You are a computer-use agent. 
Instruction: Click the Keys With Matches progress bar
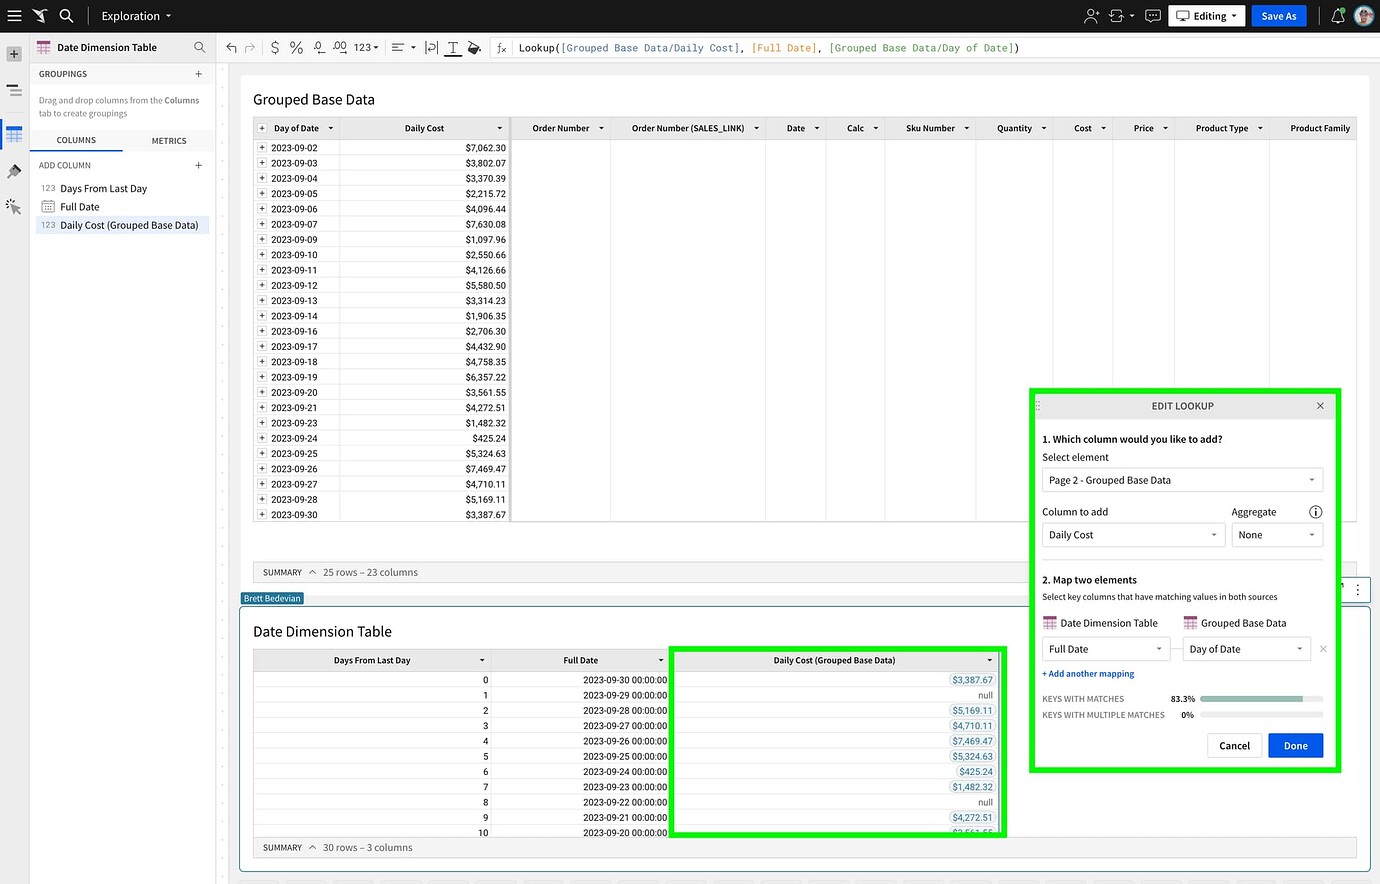pos(1261,698)
